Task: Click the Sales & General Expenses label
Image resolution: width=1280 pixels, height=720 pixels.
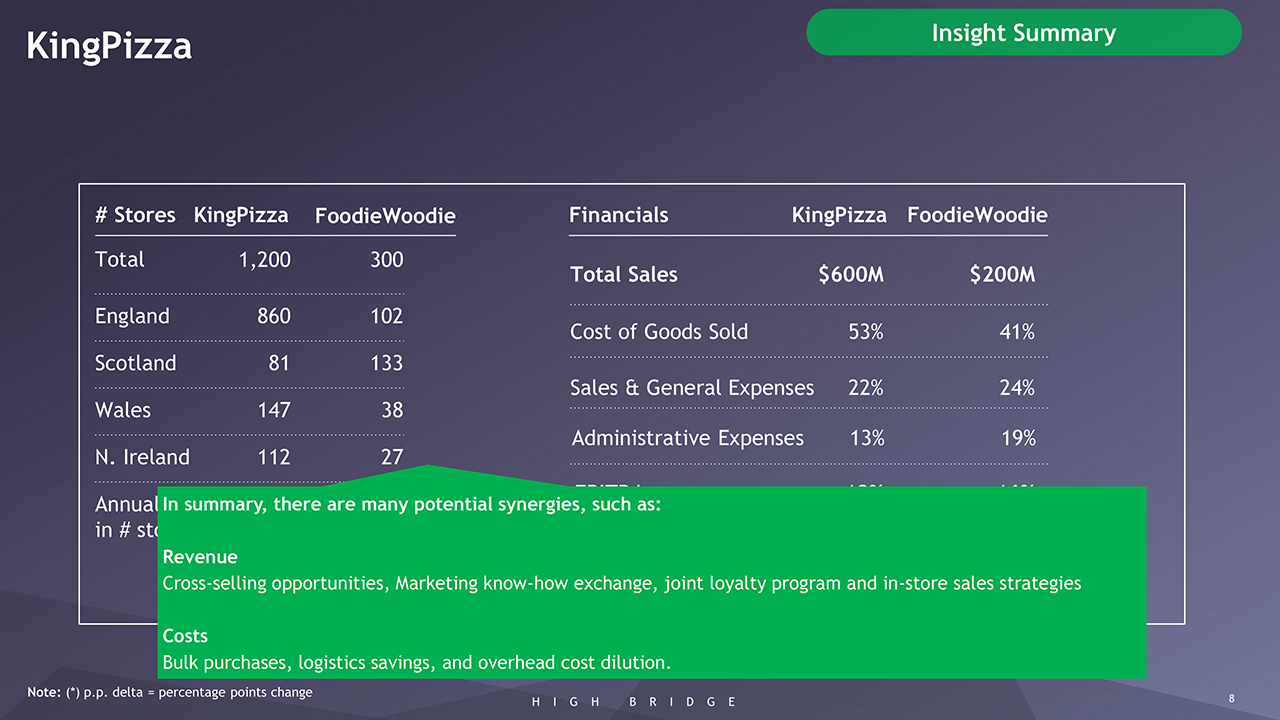Action: click(691, 388)
